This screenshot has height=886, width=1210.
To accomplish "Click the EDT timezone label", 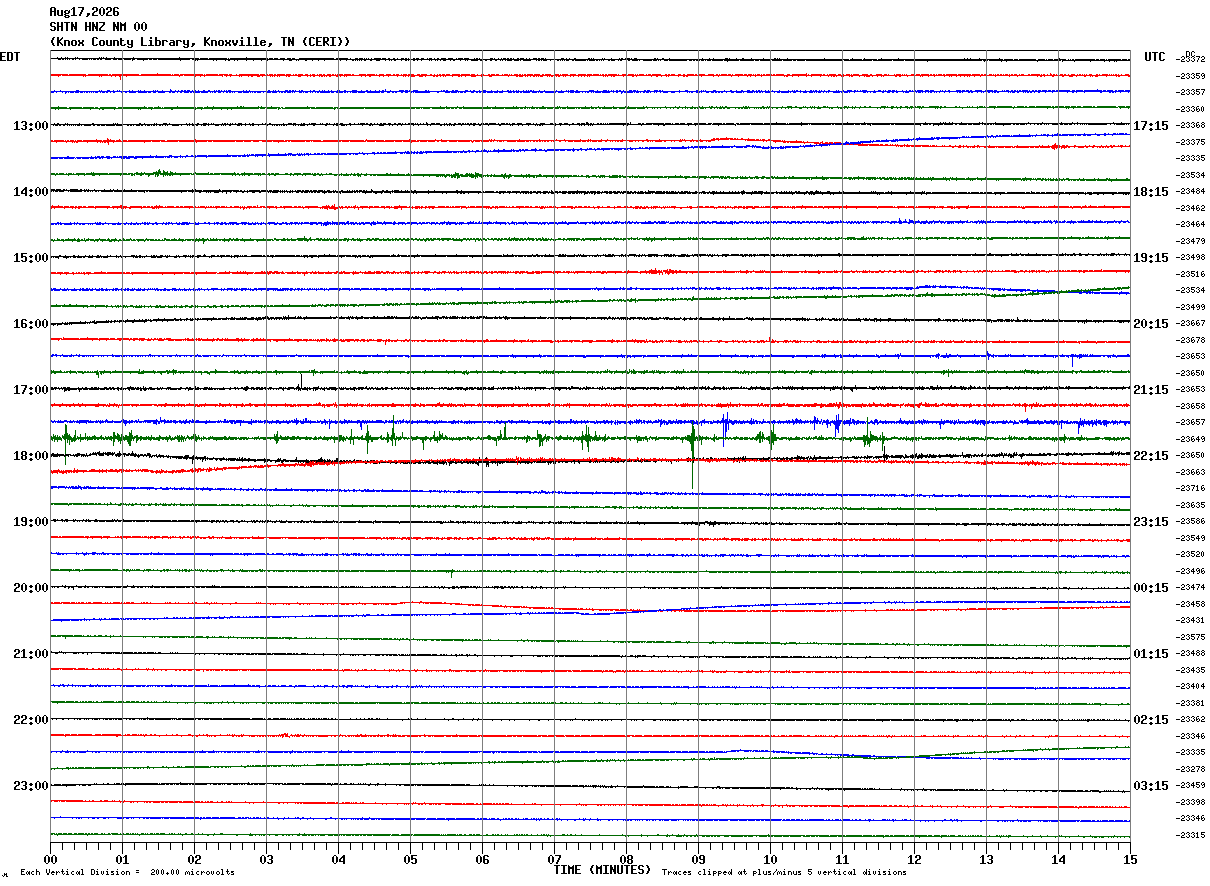I will (x=9, y=57).
